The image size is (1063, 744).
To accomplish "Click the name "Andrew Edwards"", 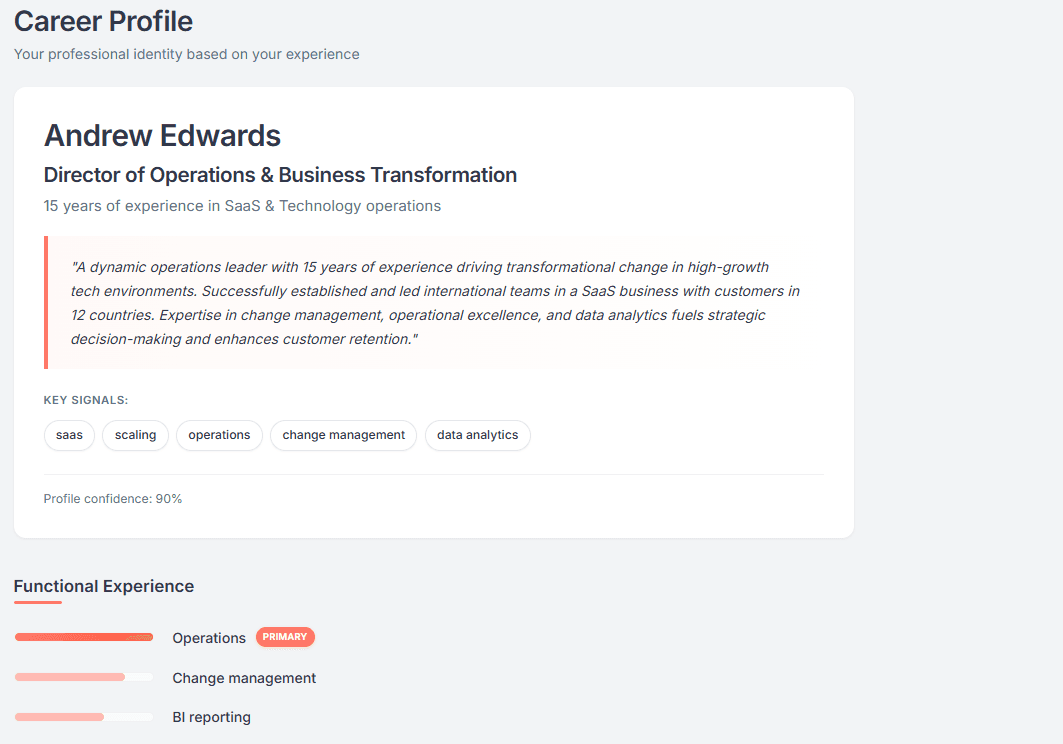I will 162,135.
